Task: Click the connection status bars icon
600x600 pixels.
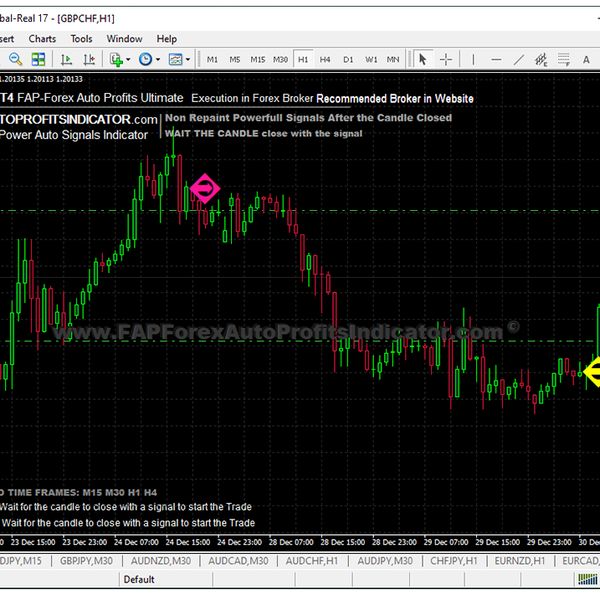Action: [x=587, y=579]
